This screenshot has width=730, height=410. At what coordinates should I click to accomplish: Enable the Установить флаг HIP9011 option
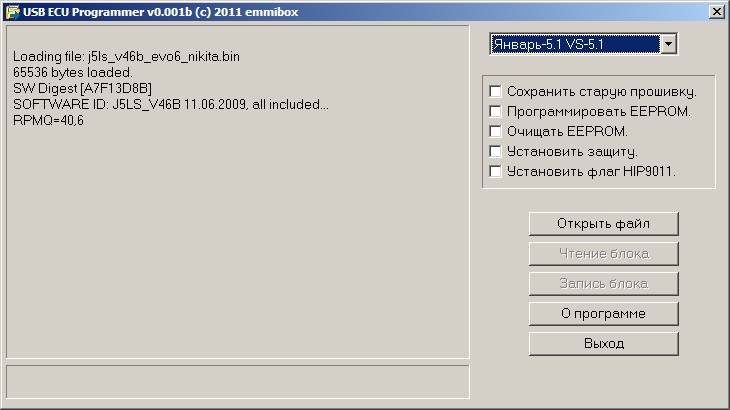[x=495, y=171]
